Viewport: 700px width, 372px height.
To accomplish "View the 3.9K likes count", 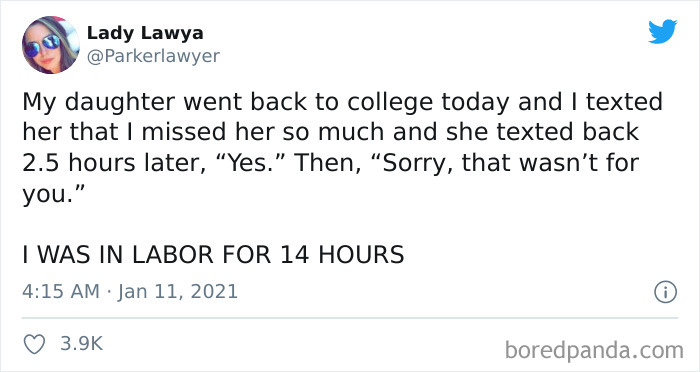I will (x=82, y=343).
